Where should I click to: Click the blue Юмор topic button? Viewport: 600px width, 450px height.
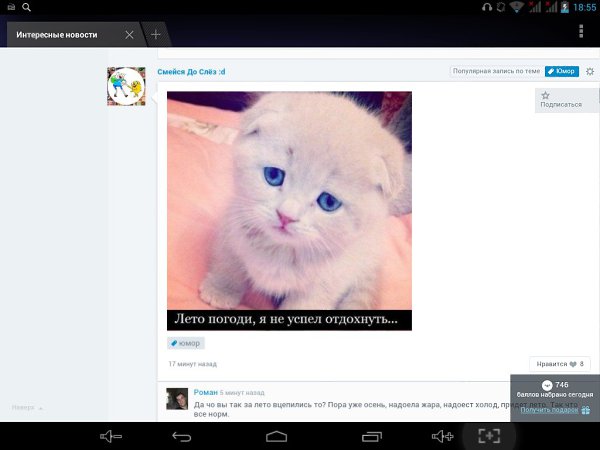click(x=562, y=72)
